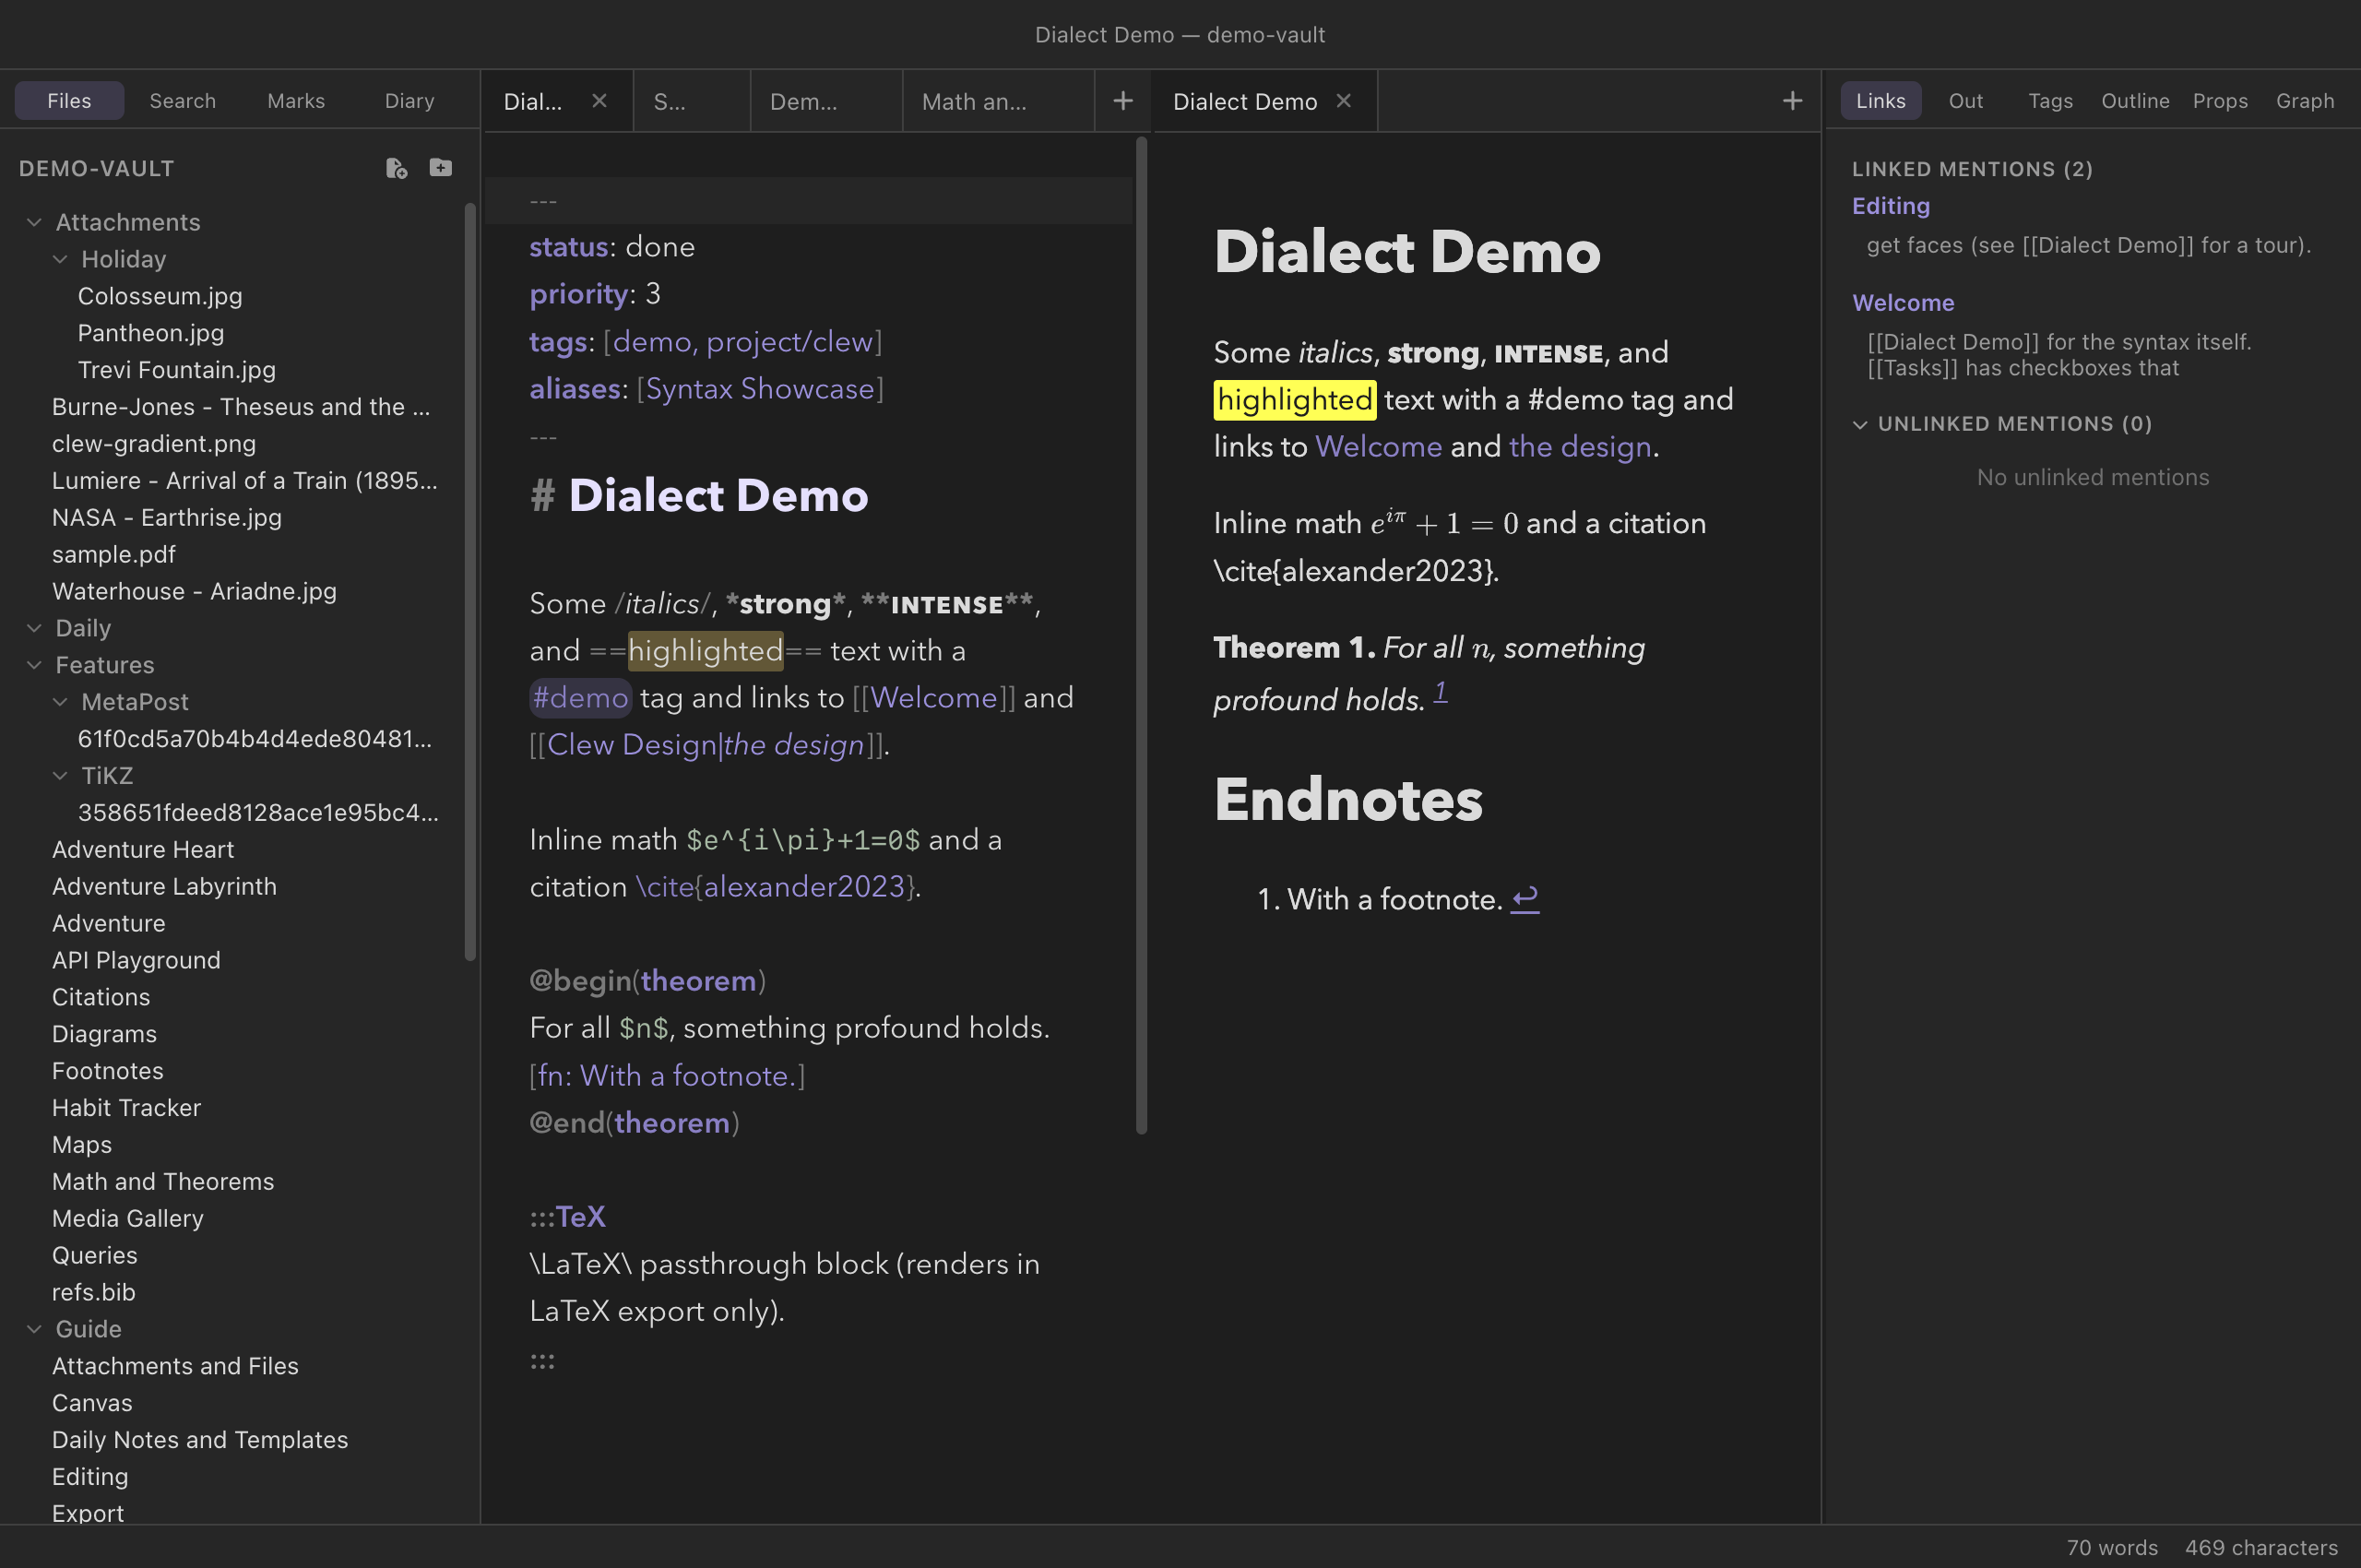Open Welcome linked mention

click(1903, 303)
